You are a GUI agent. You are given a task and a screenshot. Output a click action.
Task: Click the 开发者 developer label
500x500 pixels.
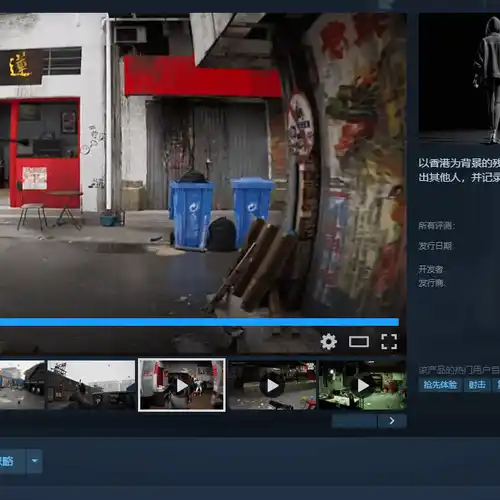coord(432,269)
